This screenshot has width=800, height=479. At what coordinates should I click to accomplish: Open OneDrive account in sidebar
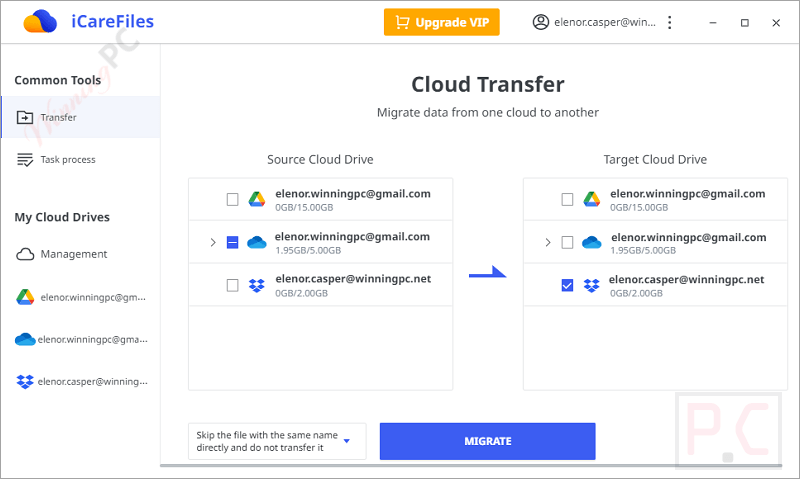coord(81,339)
